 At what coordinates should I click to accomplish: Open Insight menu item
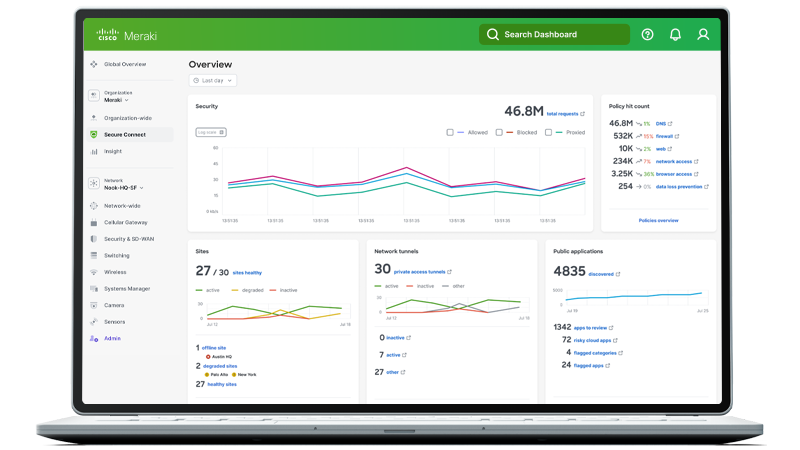click(113, 152)
